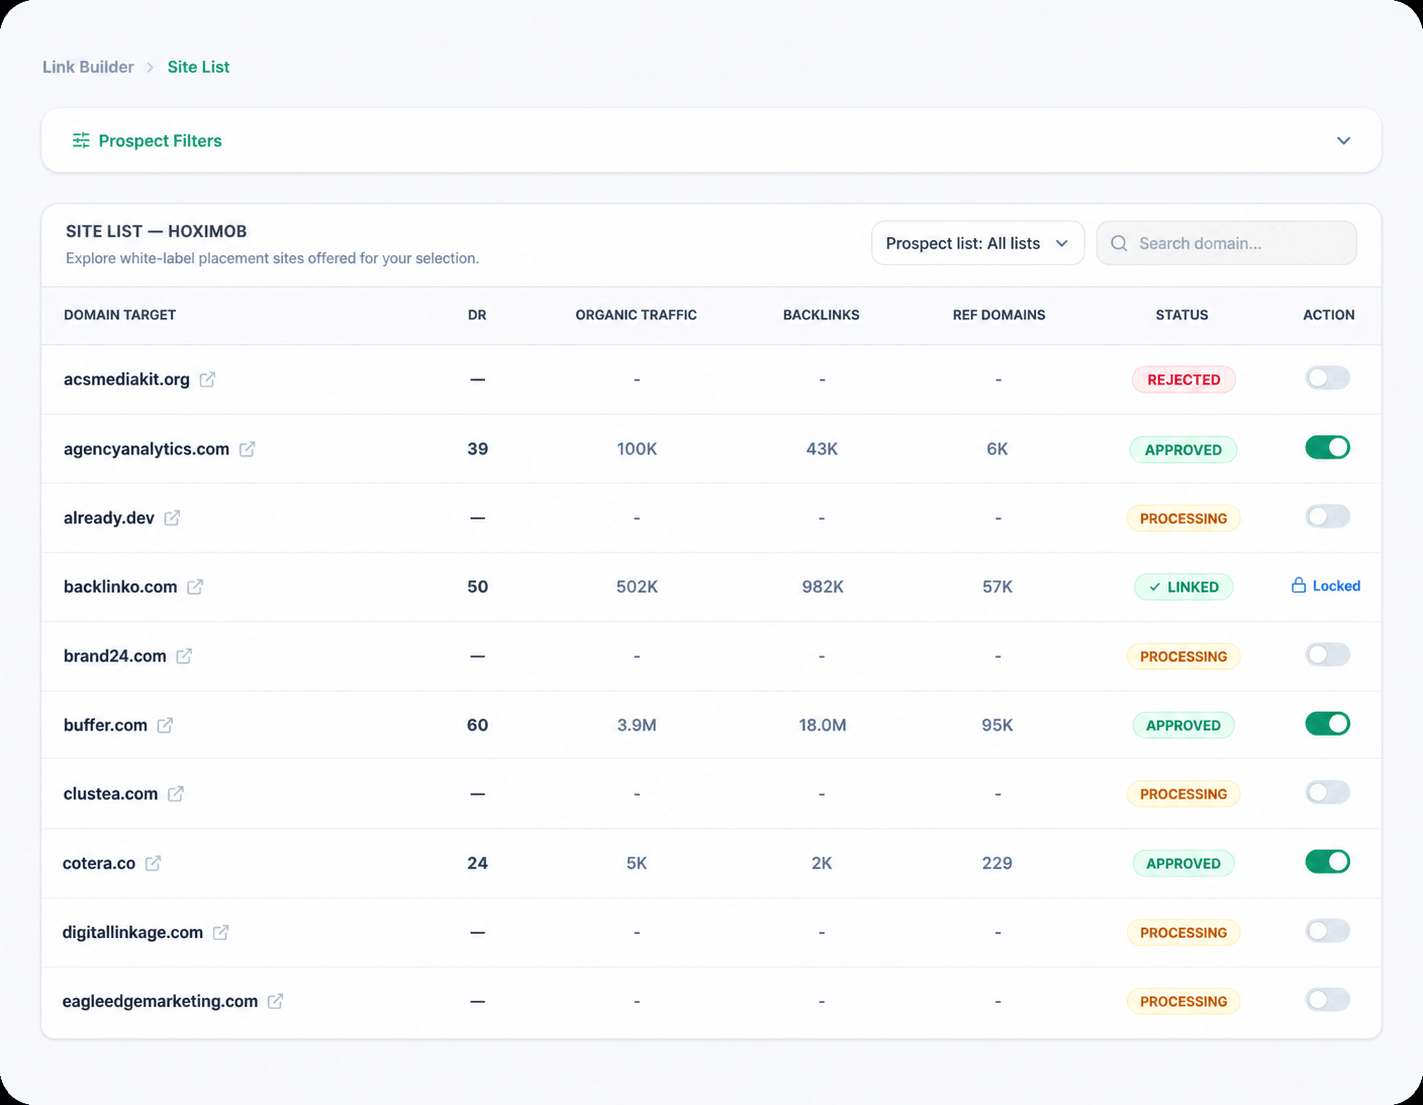This screenshot has height=1105, width=1423.
Task: Sort by Backlinks column header
Action: click(x=821, y=315)
